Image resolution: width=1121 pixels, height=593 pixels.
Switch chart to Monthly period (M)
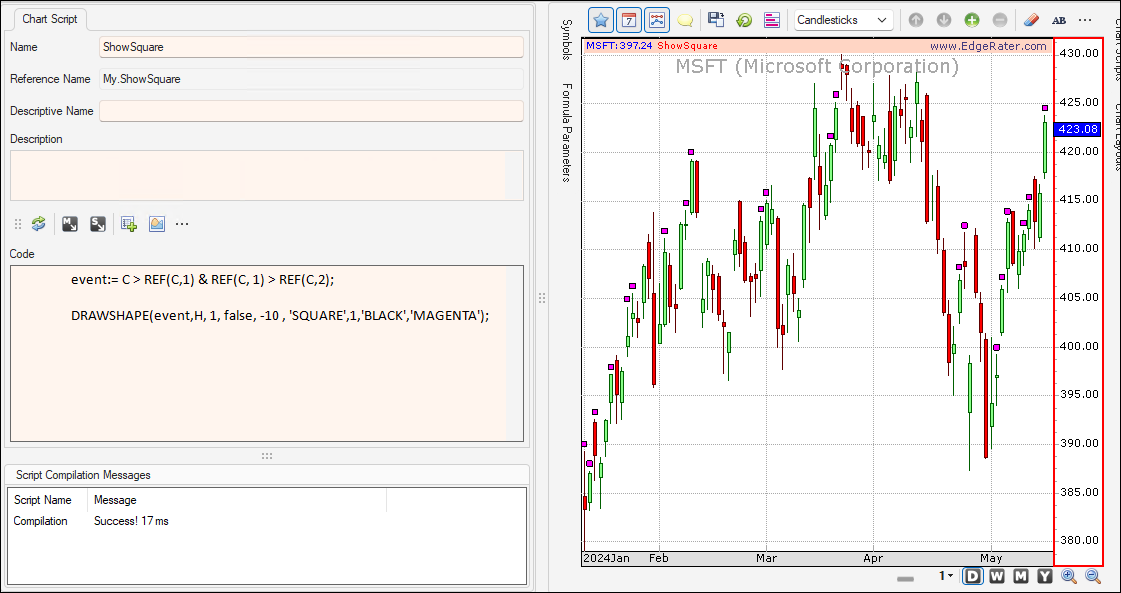click(x=1022, y=577)
